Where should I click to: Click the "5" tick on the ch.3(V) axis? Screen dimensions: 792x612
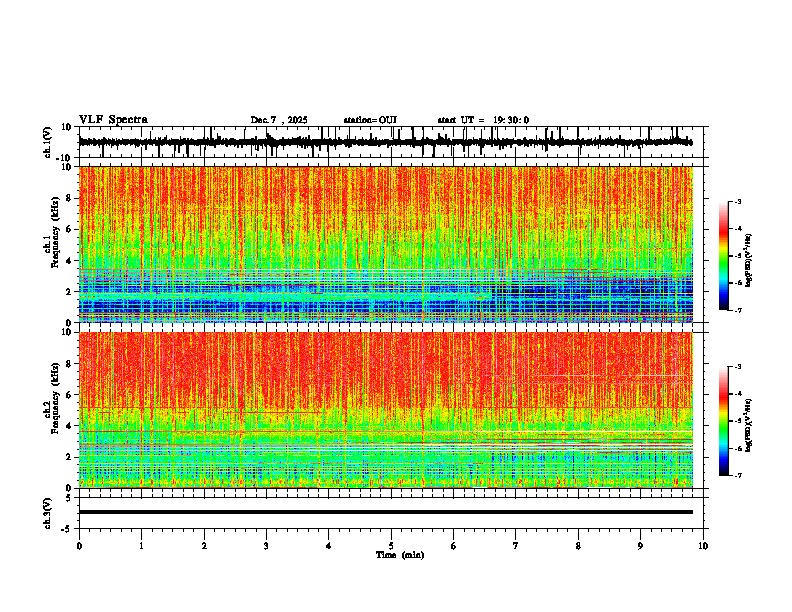tap(70, 498)
